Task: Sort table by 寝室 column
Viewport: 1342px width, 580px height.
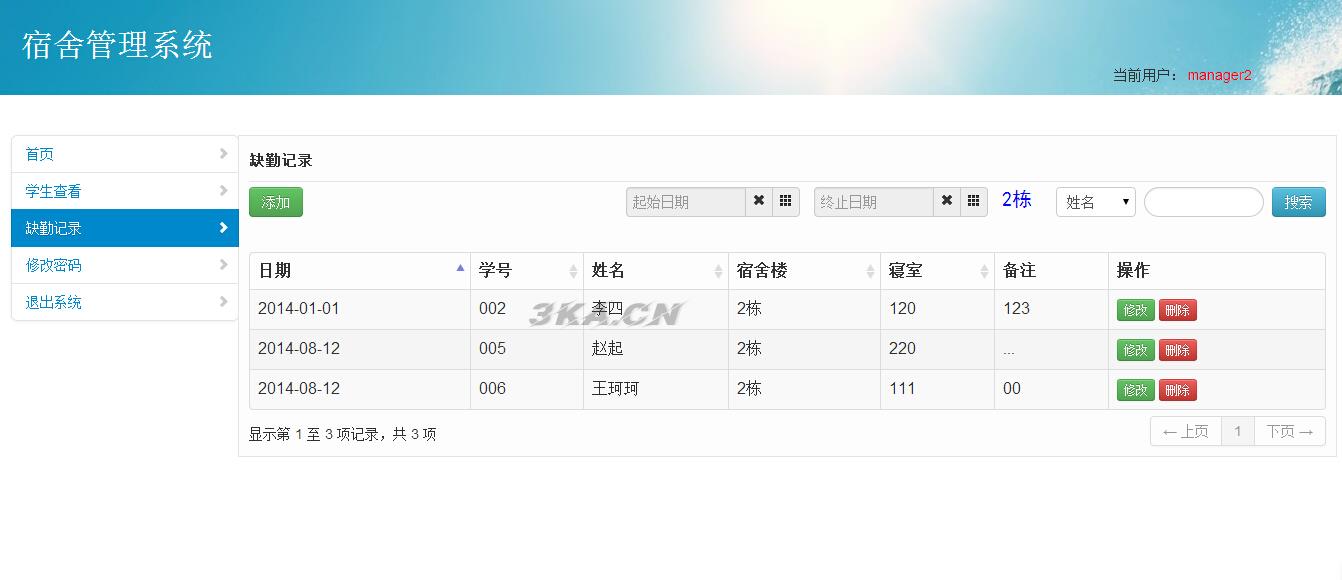Action: (937, 270)
